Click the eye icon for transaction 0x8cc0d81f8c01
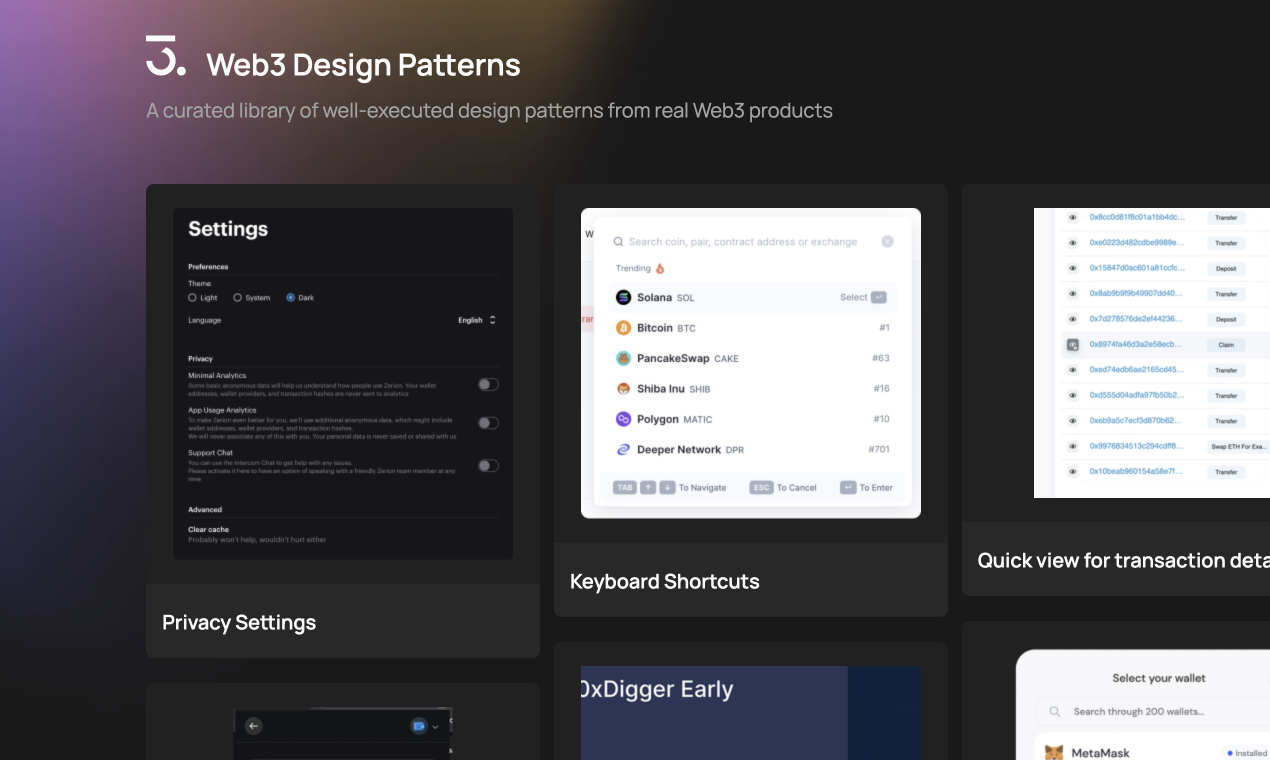 coord(1072,217)
